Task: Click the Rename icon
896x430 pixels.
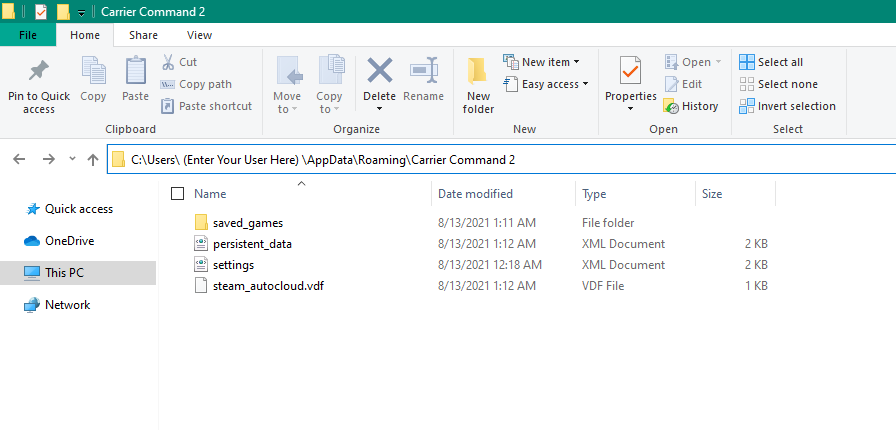Action: [x=423, y=72]
